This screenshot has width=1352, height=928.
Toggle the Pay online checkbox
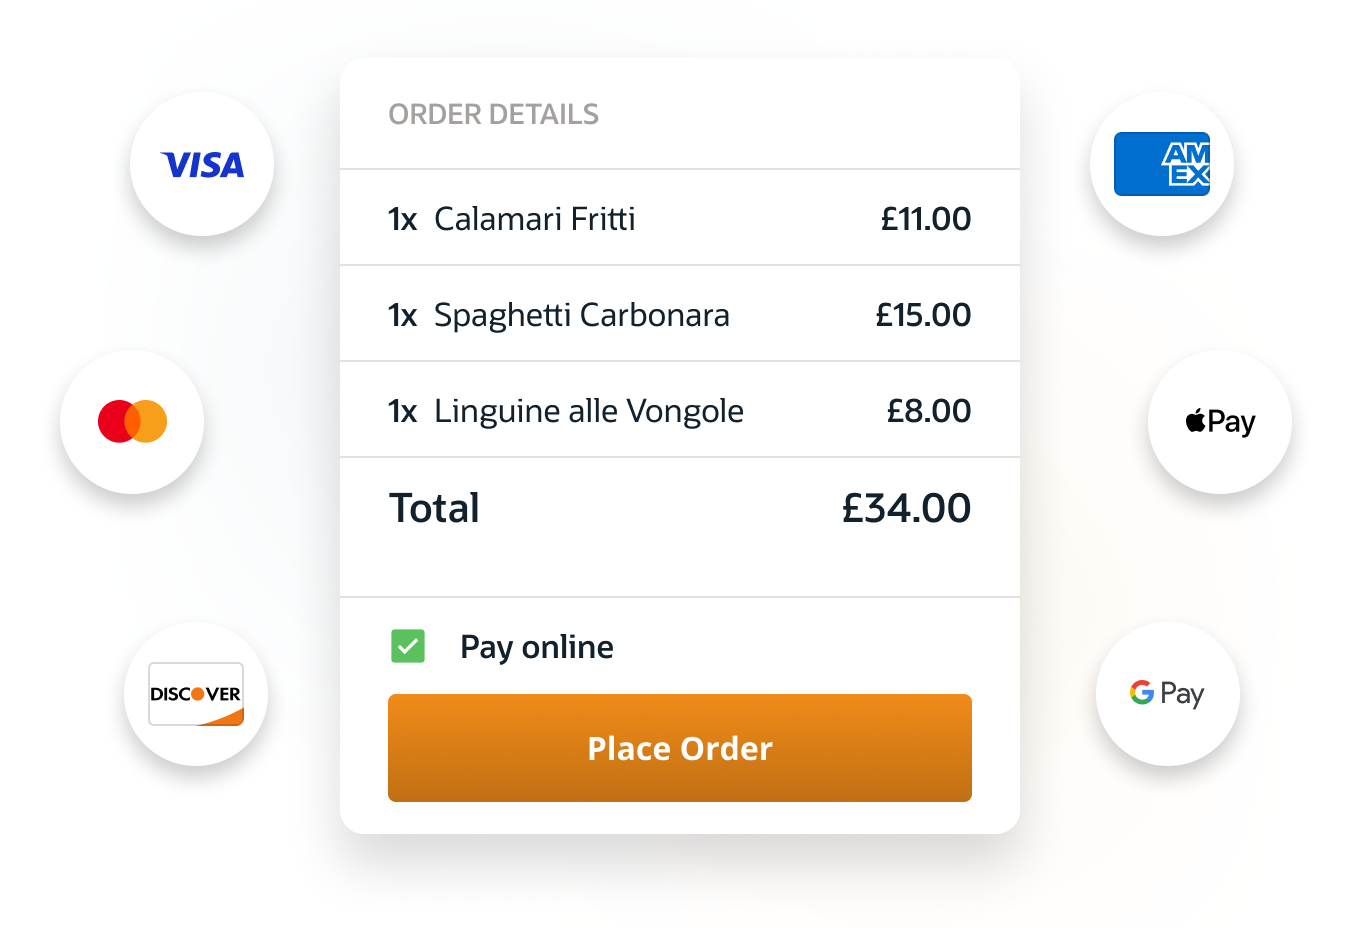(408, 646)
